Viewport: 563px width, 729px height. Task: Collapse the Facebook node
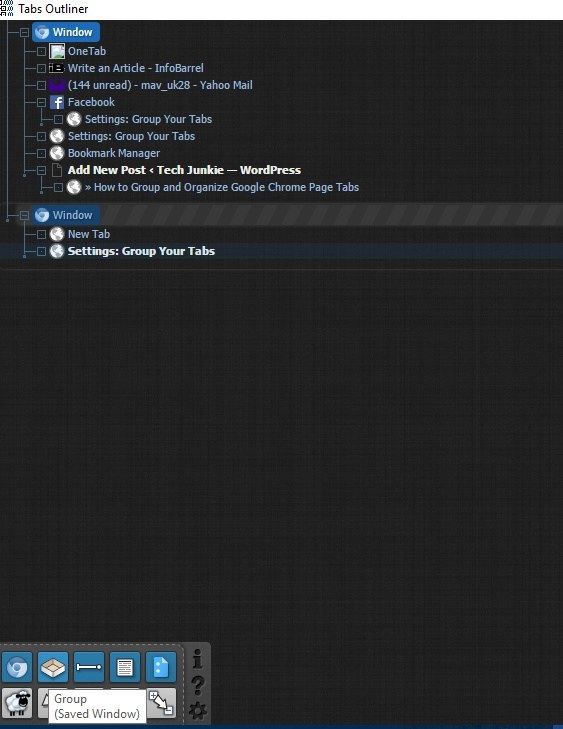point(41,102)
